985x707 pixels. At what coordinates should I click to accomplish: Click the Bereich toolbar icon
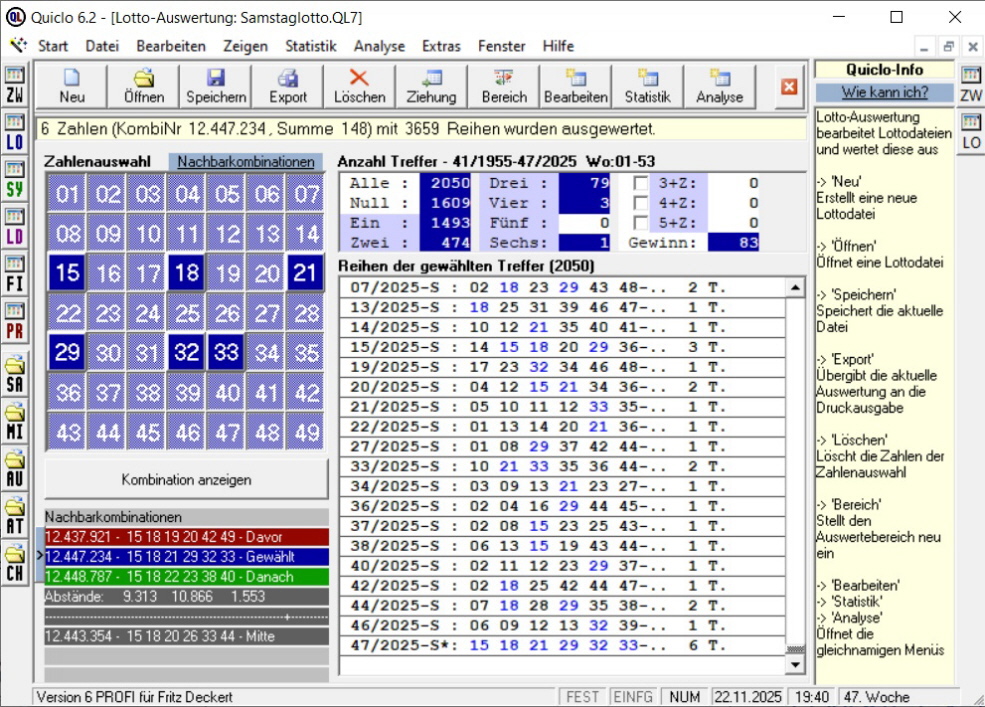(503, 86)
